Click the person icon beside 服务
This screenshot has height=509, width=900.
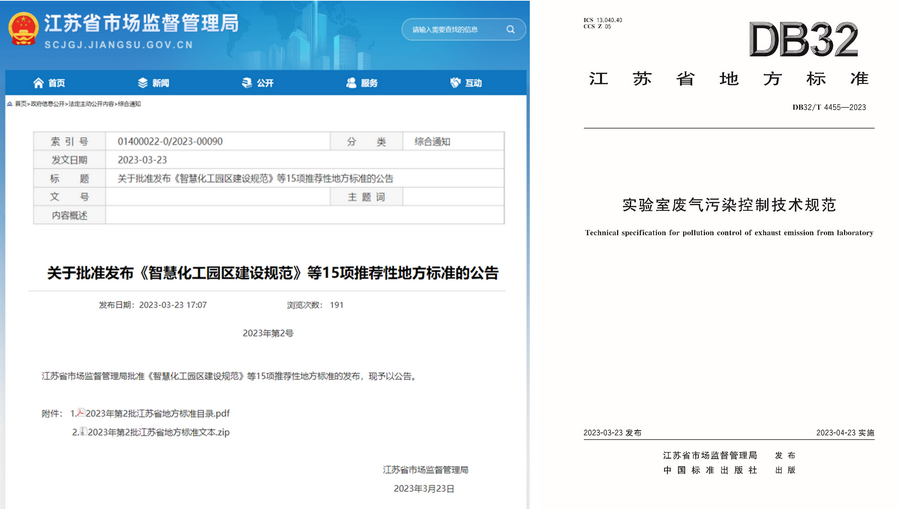[351, 83]
